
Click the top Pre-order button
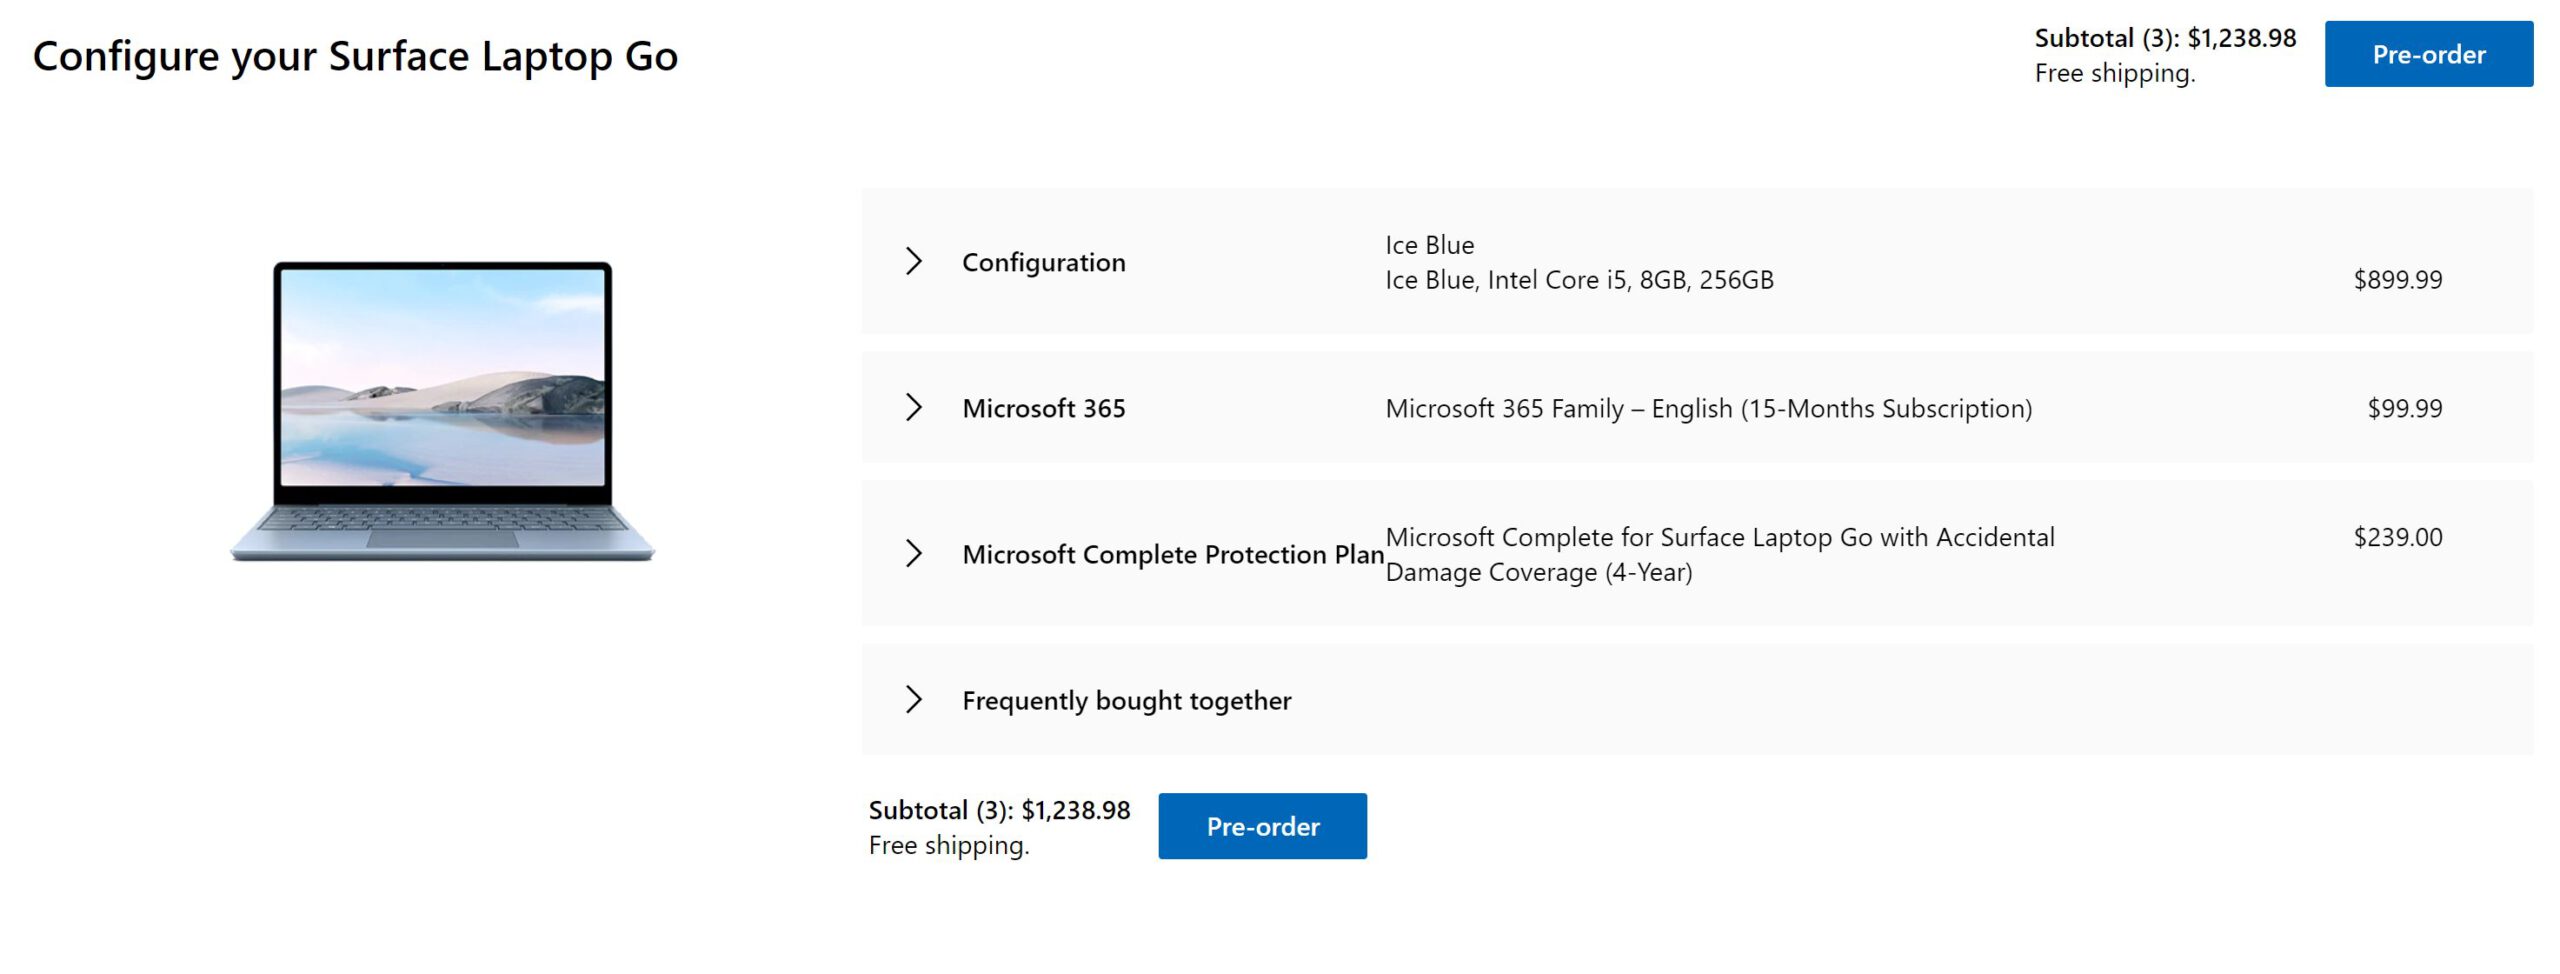point(2428,54)
